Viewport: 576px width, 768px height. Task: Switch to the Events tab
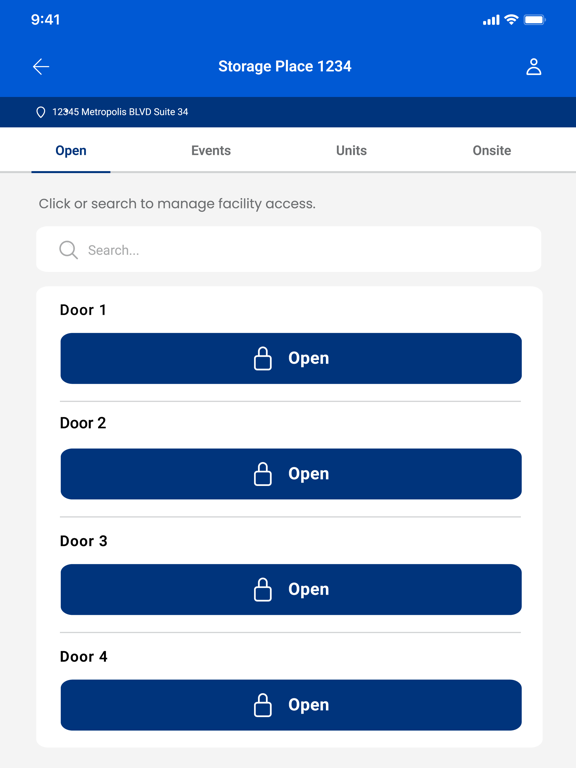point(211,150)
